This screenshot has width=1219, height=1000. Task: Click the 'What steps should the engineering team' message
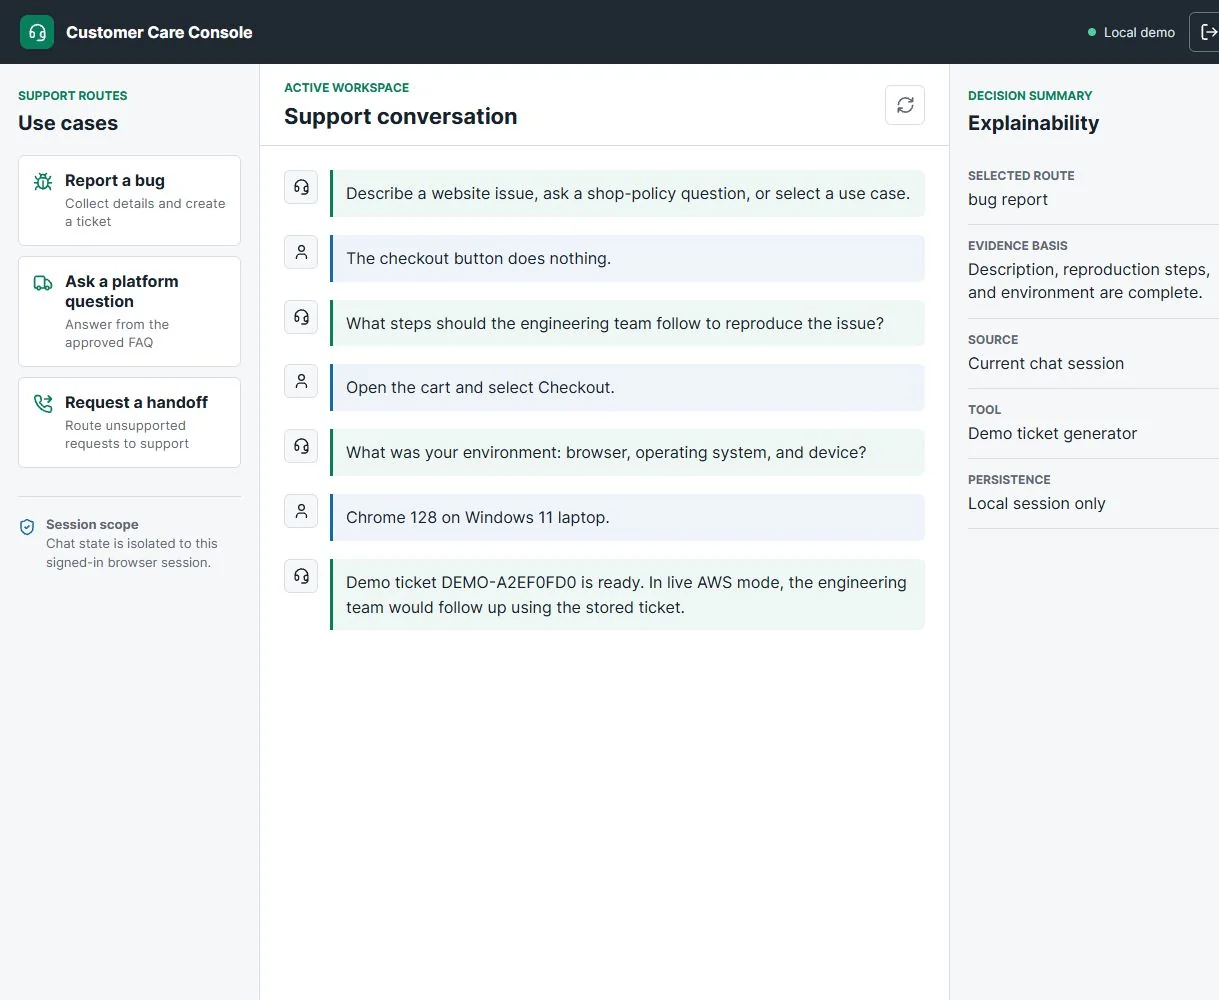coord(628,323)
